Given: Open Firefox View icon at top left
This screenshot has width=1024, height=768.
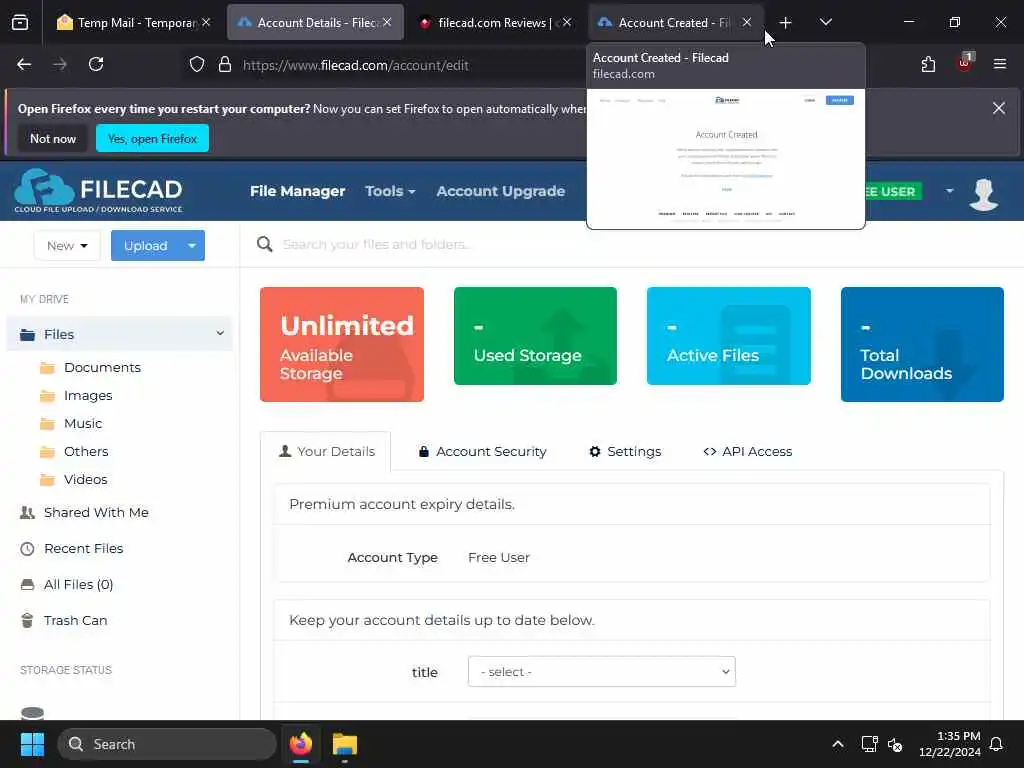Looking at the screenshot, I should click(x=20, y=23).
